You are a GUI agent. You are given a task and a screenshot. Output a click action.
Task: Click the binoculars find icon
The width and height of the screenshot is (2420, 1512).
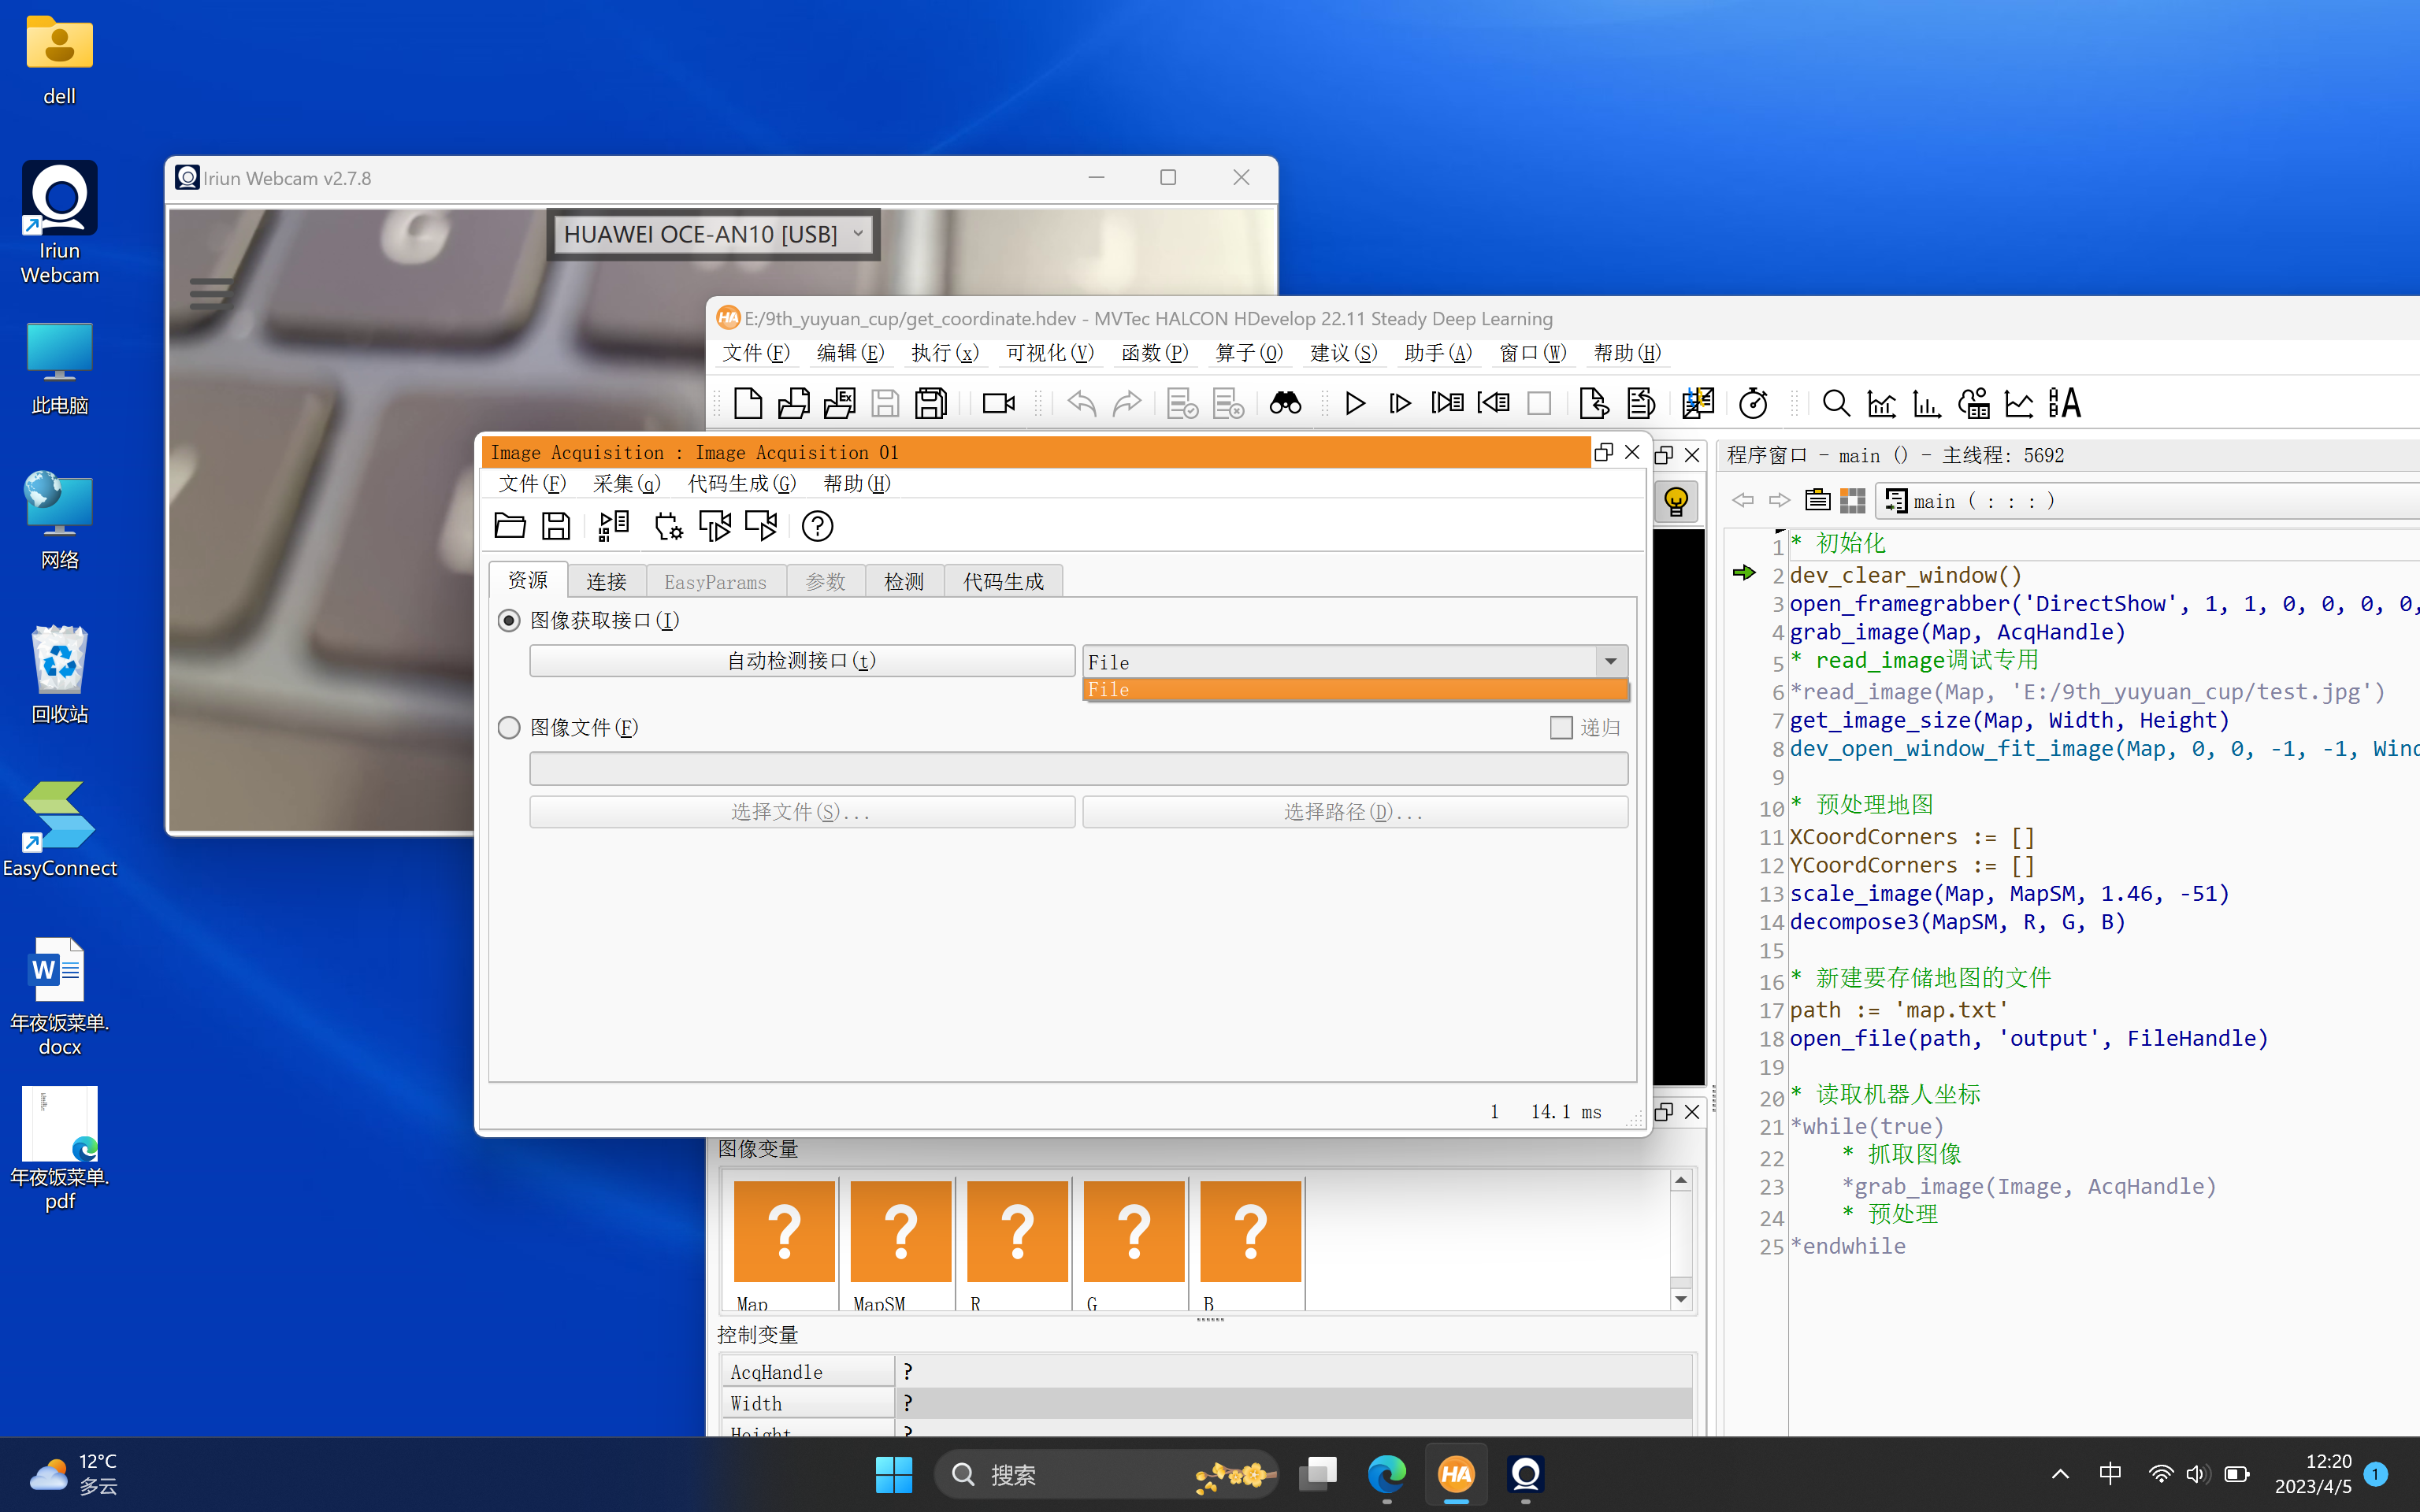(x=1285, y=403)
